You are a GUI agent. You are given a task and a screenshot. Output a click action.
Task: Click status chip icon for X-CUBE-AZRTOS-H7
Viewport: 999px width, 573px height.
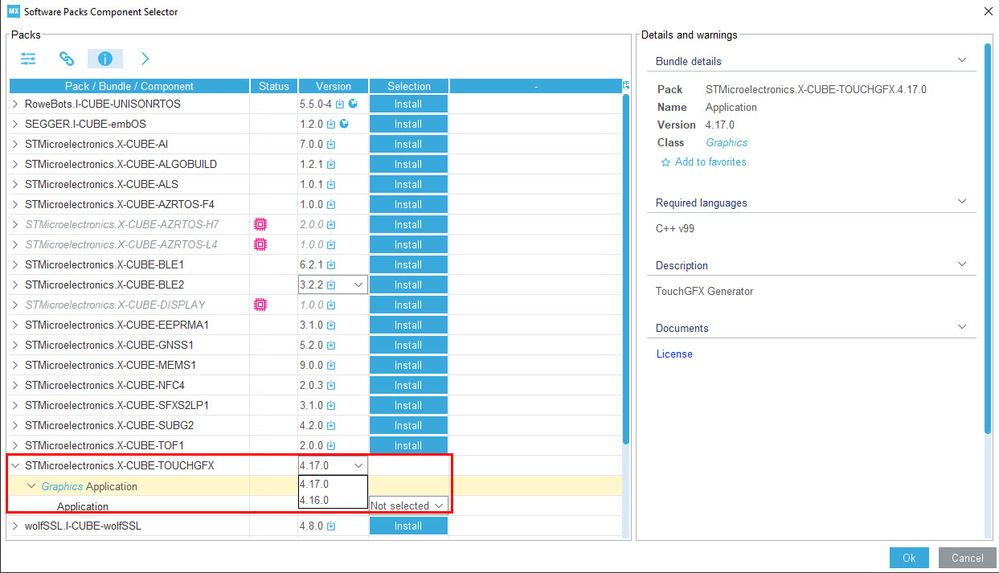click(260, 224)
